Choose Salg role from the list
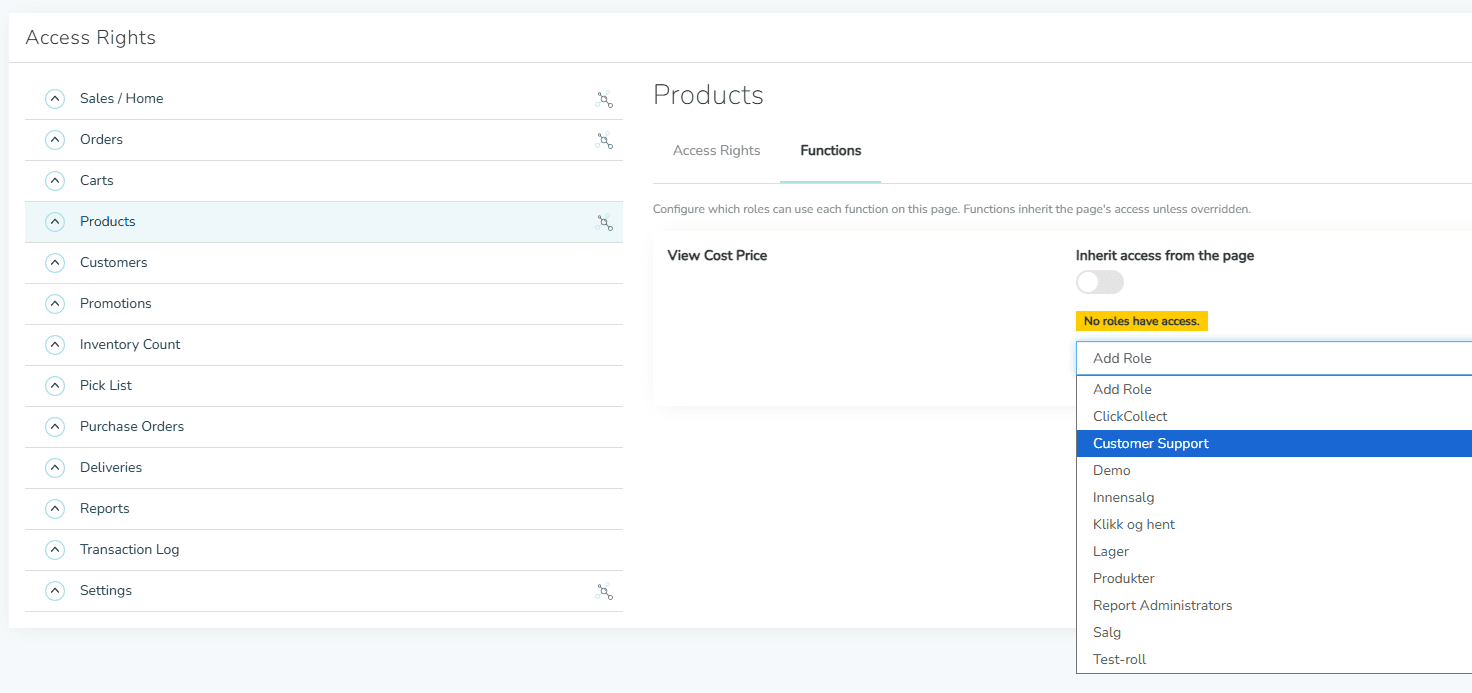This screenshot has width=1472, height=693. click(1274, 633)
